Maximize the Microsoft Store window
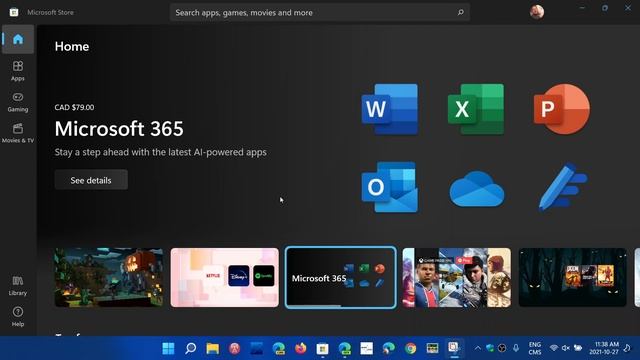 coord(605,8)
